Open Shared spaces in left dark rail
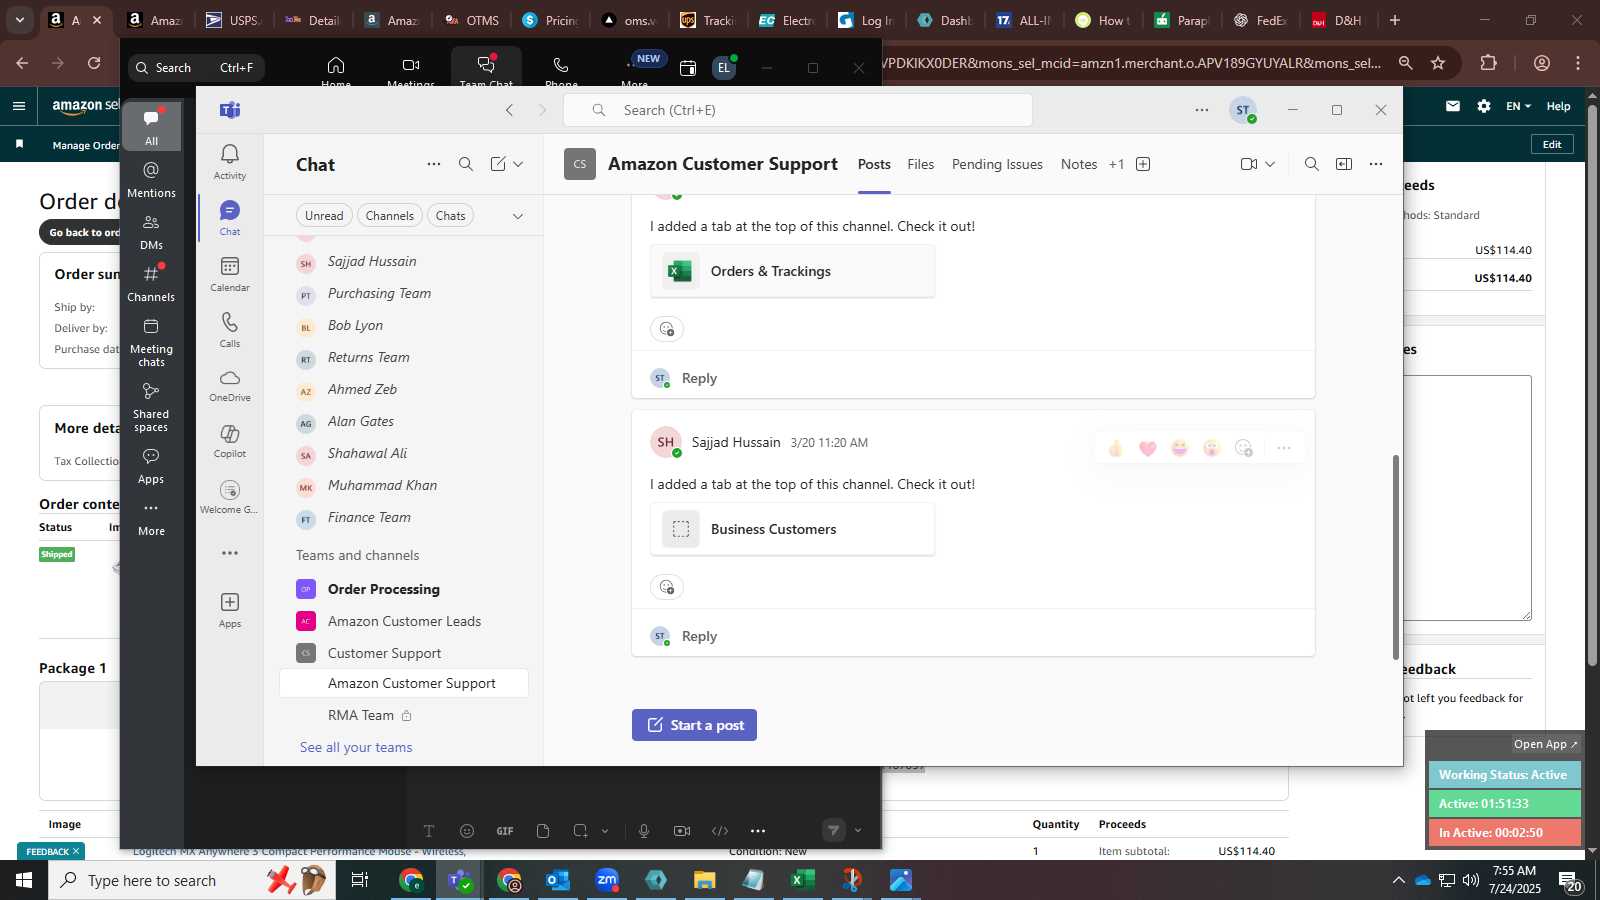Screen dimensions: 1600x900 click(x=151, y=407)
